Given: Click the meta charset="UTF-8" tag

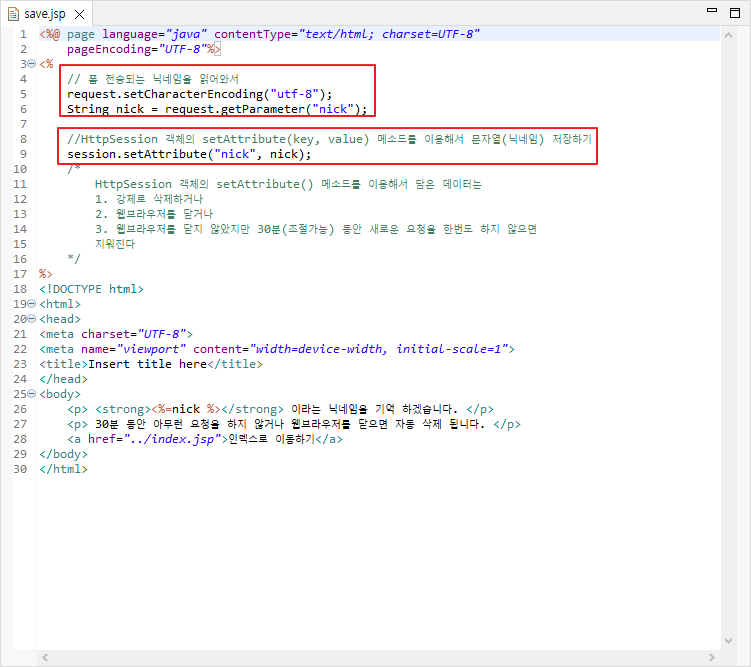Looking at the screenshot, I should (116, 334).
